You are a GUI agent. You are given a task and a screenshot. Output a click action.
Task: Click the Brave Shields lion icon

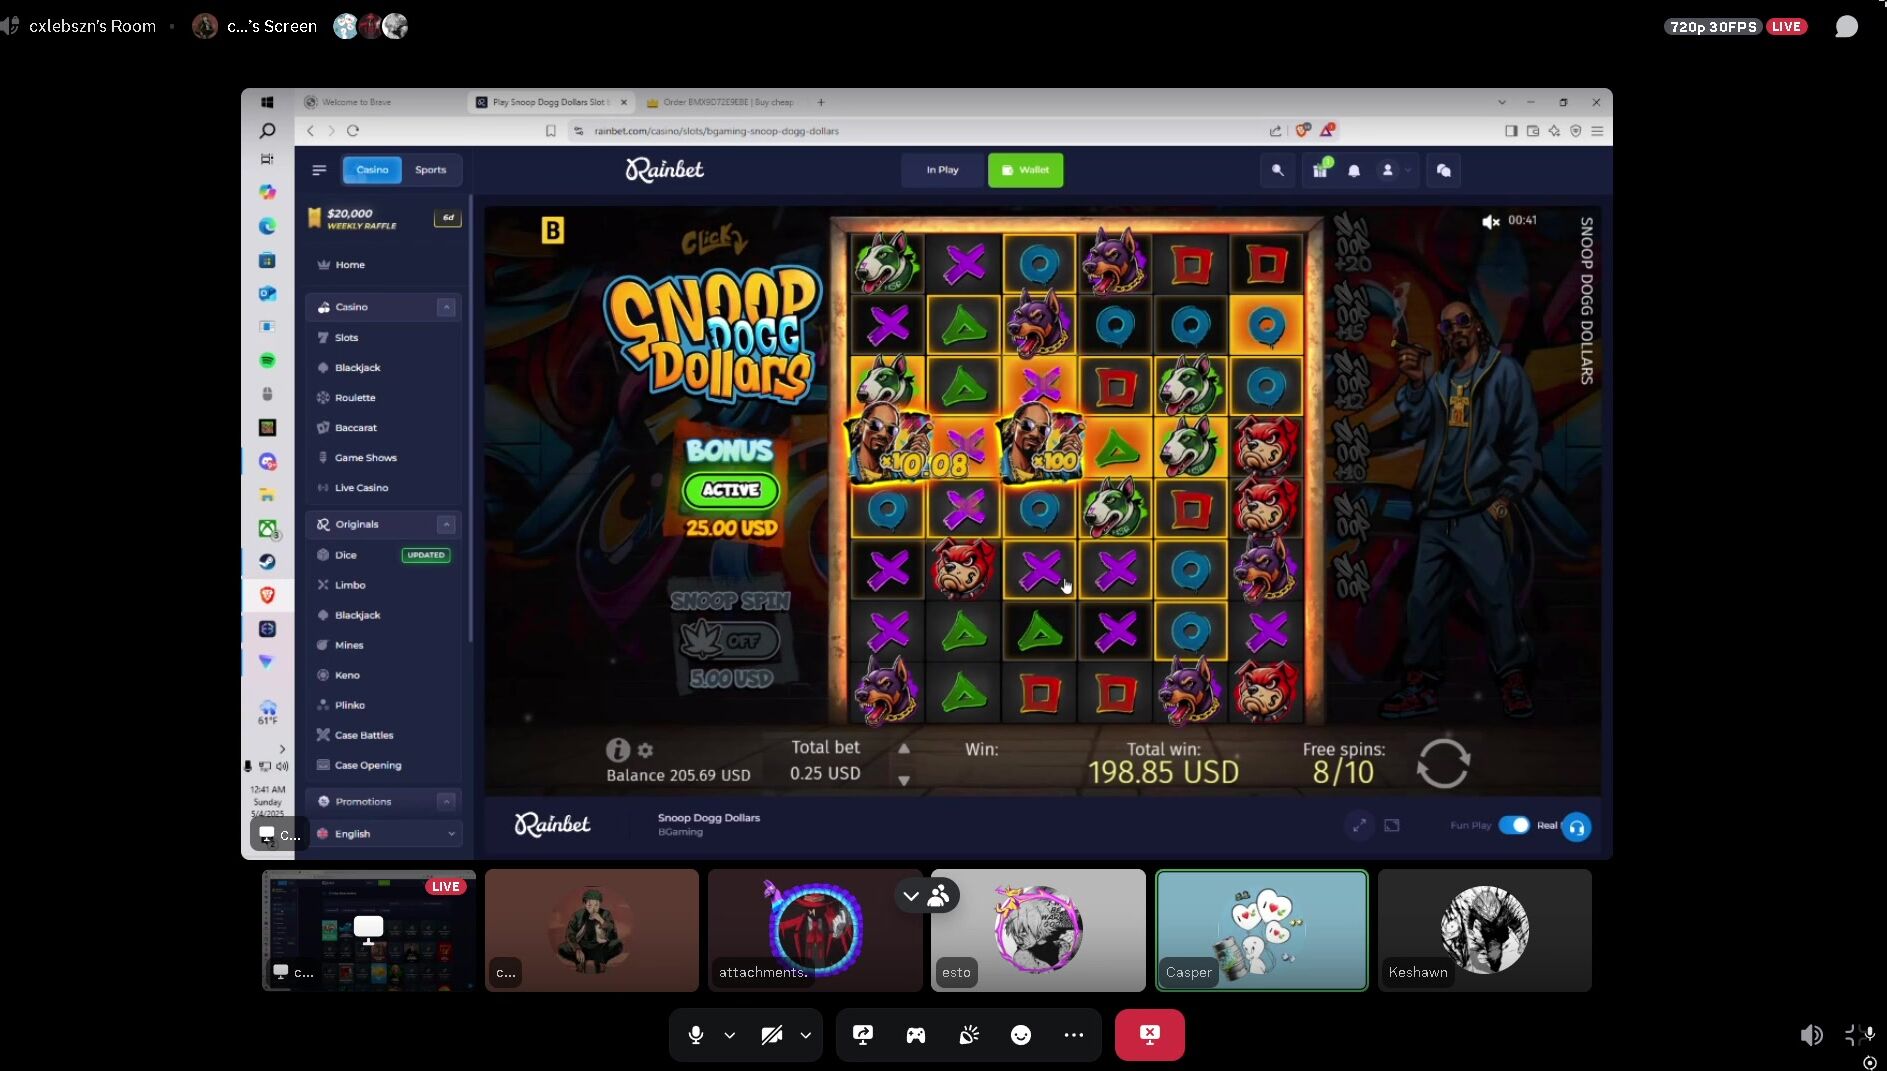tap(1302, 130)
